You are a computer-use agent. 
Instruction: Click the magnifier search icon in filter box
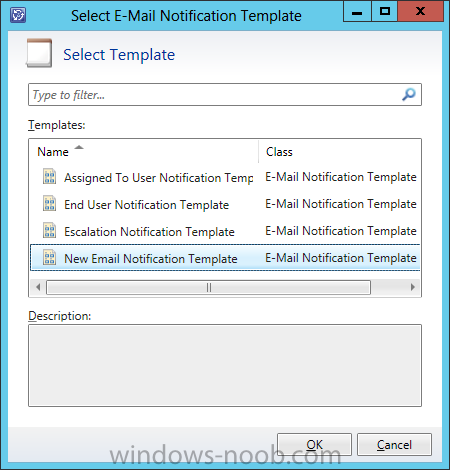pyautogui.click(x=409, y=95)
